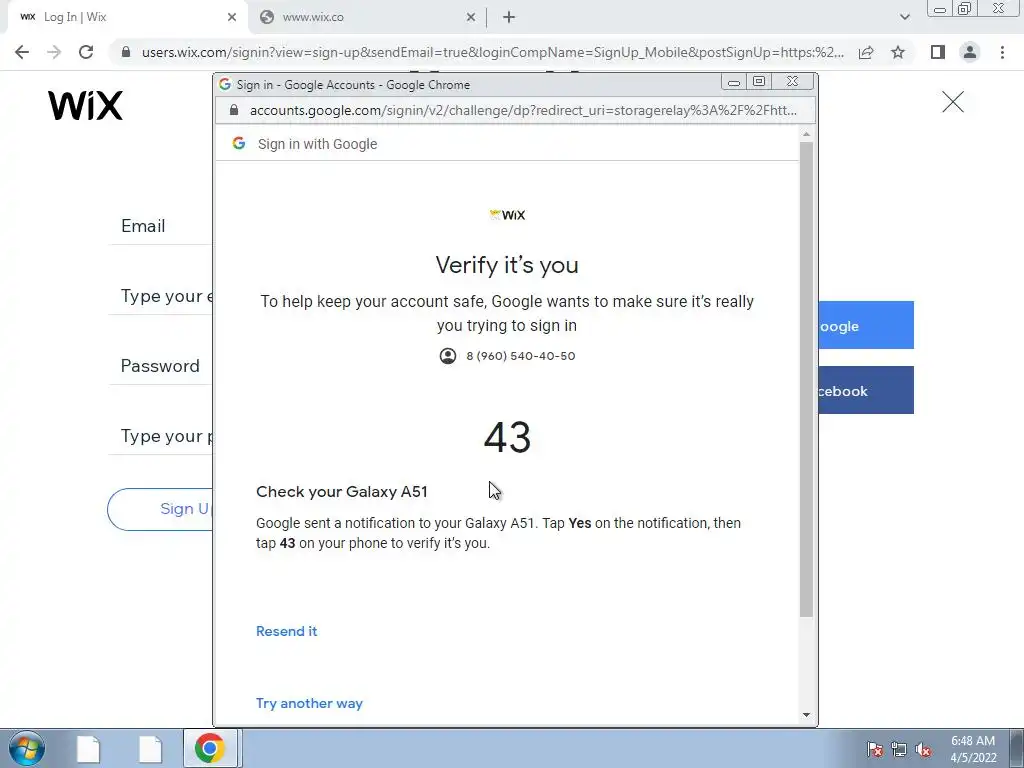The height and width of the screenshot is (768, 1024).
Task: Open the Action Center flag tray icon
Action: tap(875, 749)
